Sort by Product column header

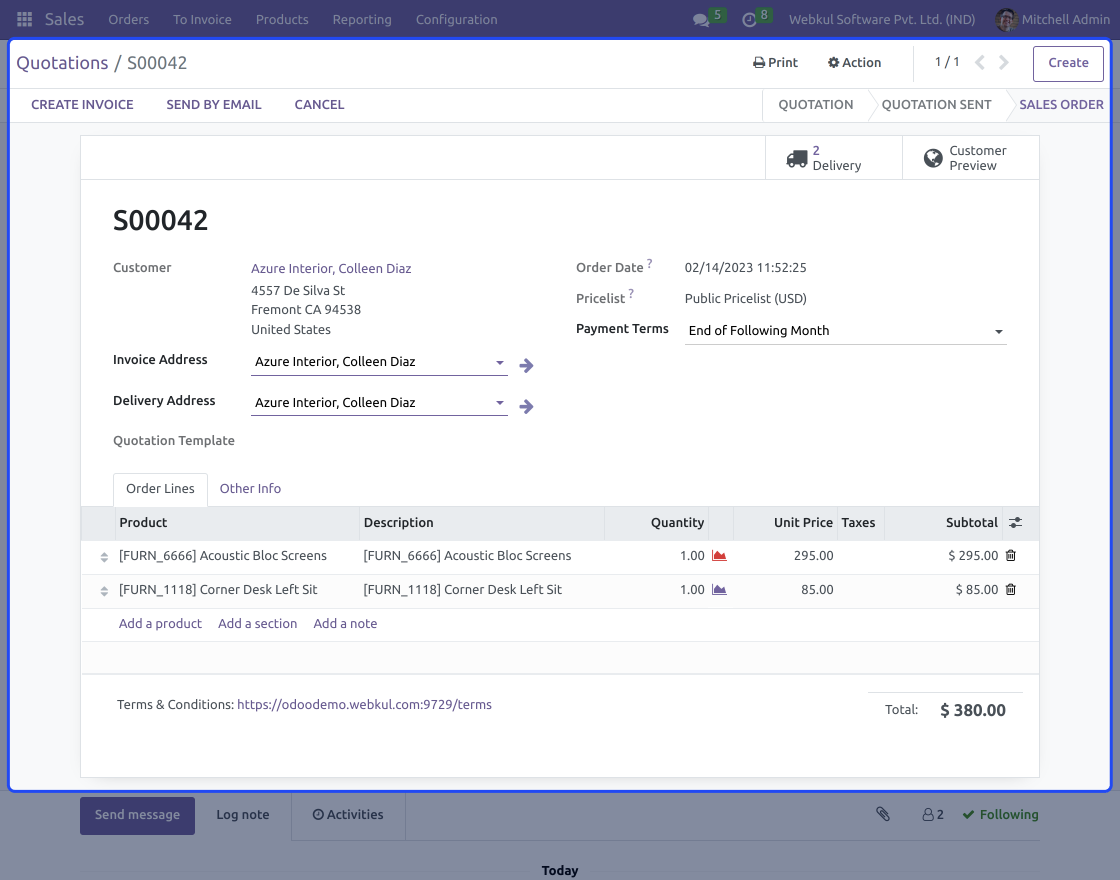coord(143,523)
